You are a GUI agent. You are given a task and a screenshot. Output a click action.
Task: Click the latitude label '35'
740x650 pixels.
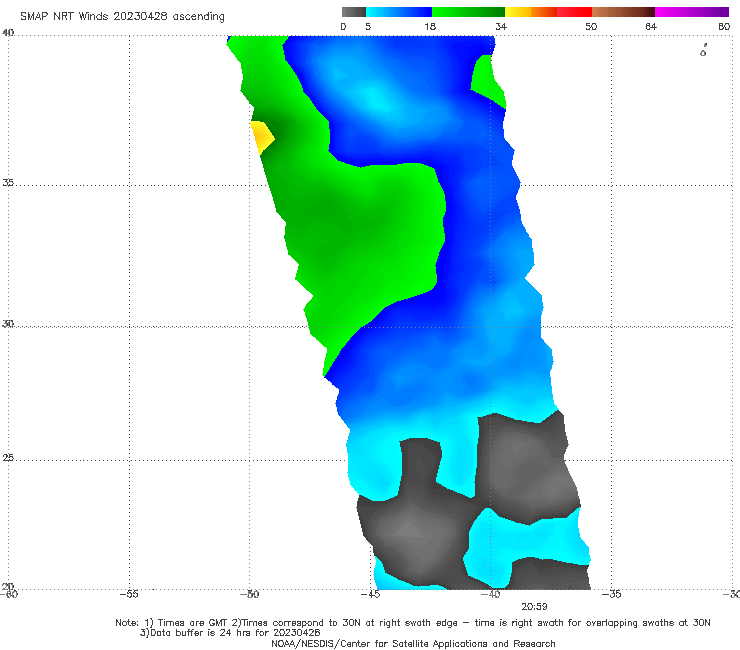pyautogui.click(x=8, y=182)
